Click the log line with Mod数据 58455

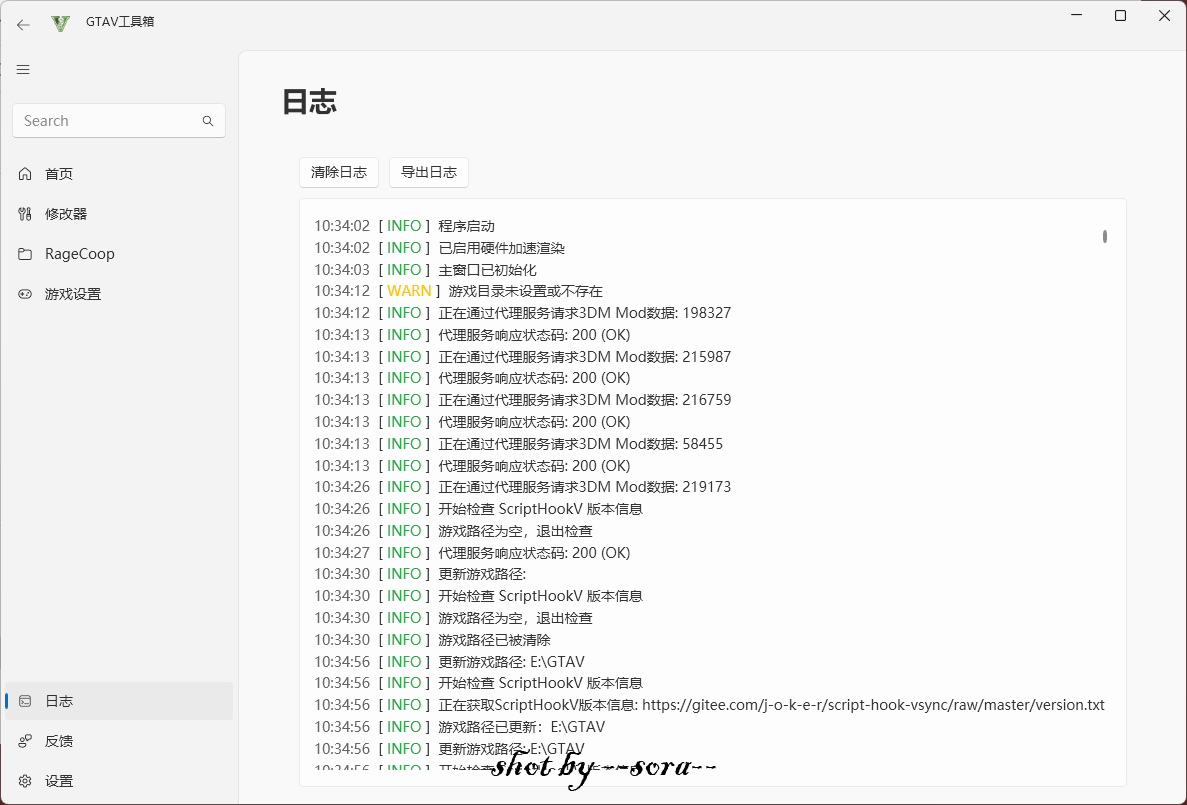point(519,444)
